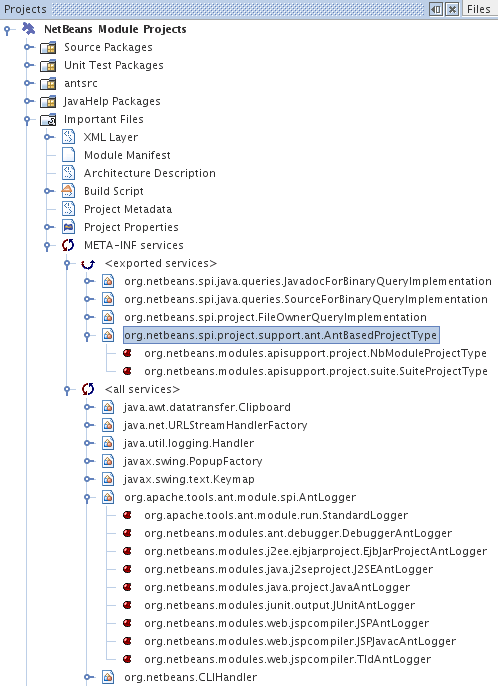Close the Projects window
The image size is (498, 686).
pyautogui.click(x=452, y=9)
